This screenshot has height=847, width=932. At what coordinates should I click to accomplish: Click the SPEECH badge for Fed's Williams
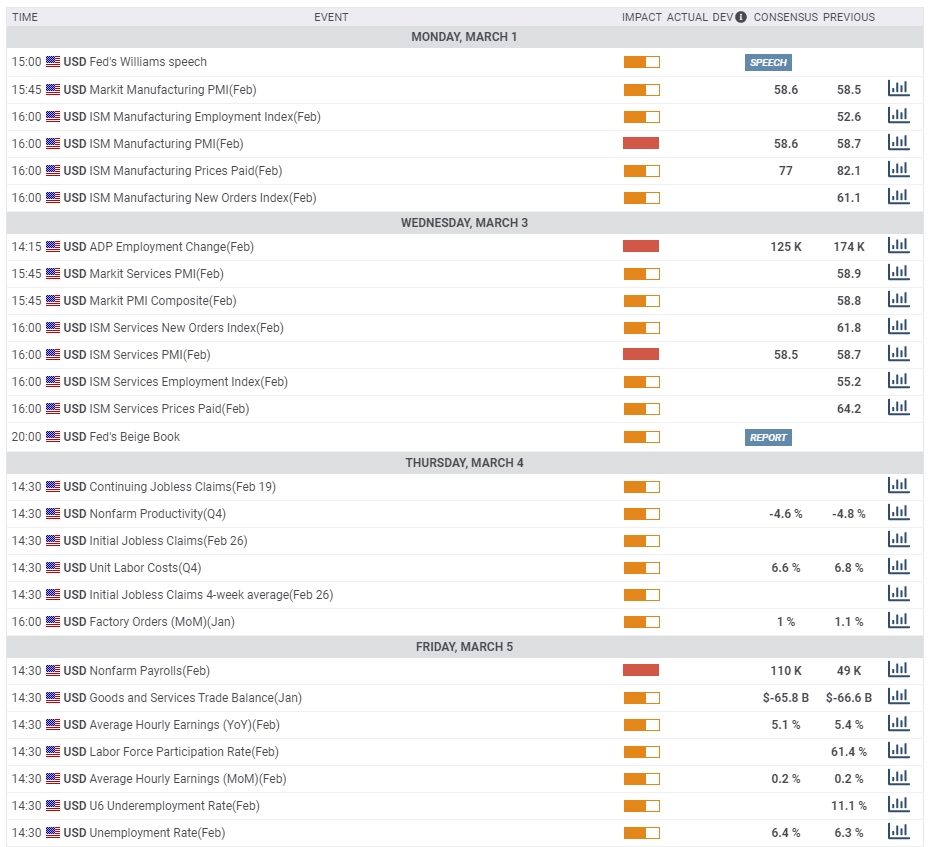point(768,62)
